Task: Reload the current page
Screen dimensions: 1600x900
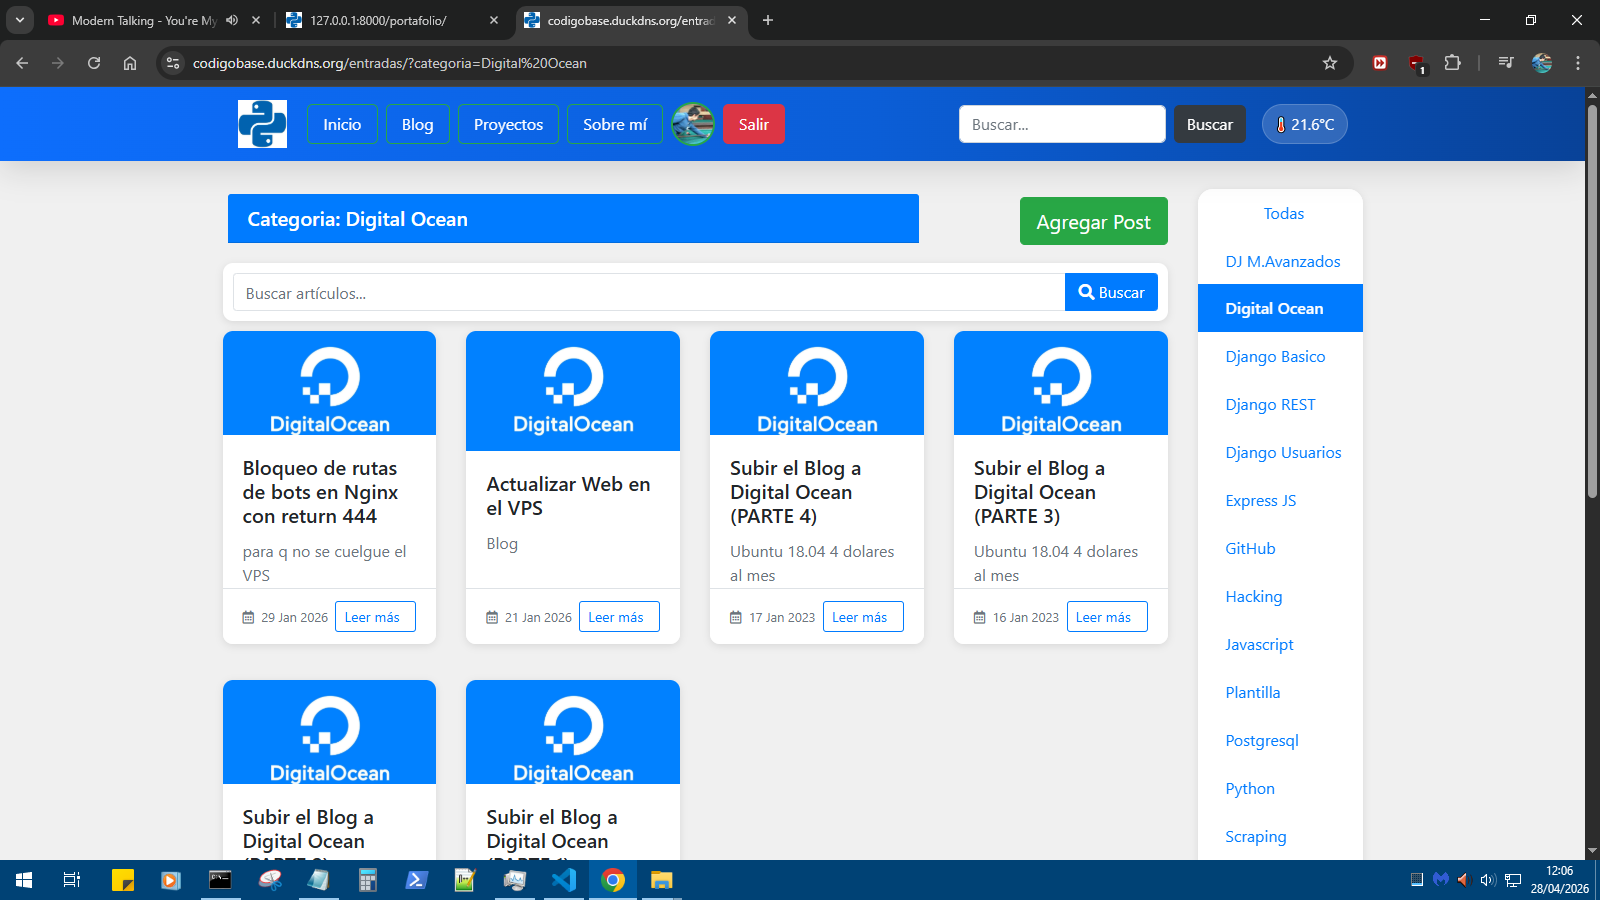Action: pos(94,63)
